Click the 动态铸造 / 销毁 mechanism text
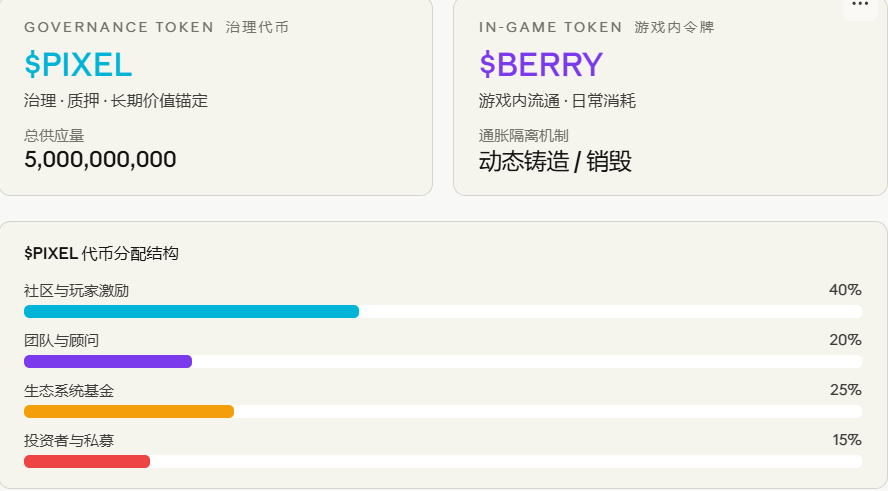 click(555, 161)
